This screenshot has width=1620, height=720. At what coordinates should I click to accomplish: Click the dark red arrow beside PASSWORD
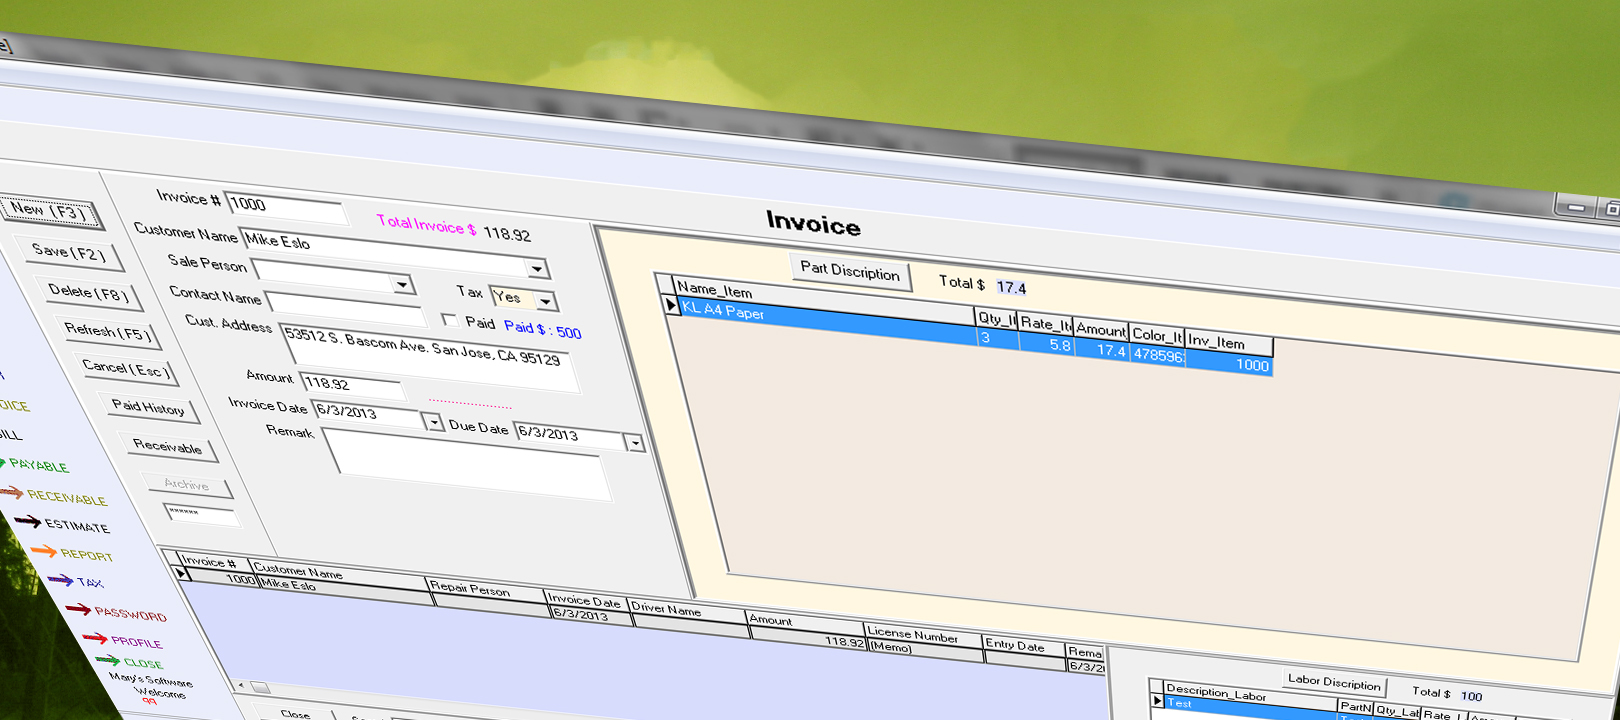(78, 609)
